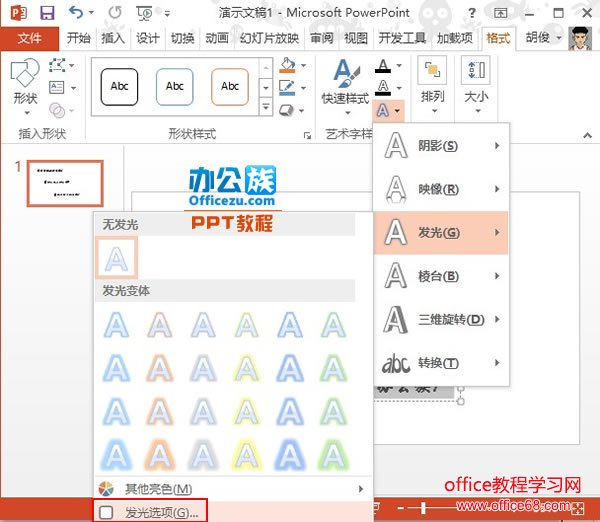Image resolution: width=600 pixels, height=522 pixels.
Task: Switch to the Transitions tab
Action: (x=182, y=38)
